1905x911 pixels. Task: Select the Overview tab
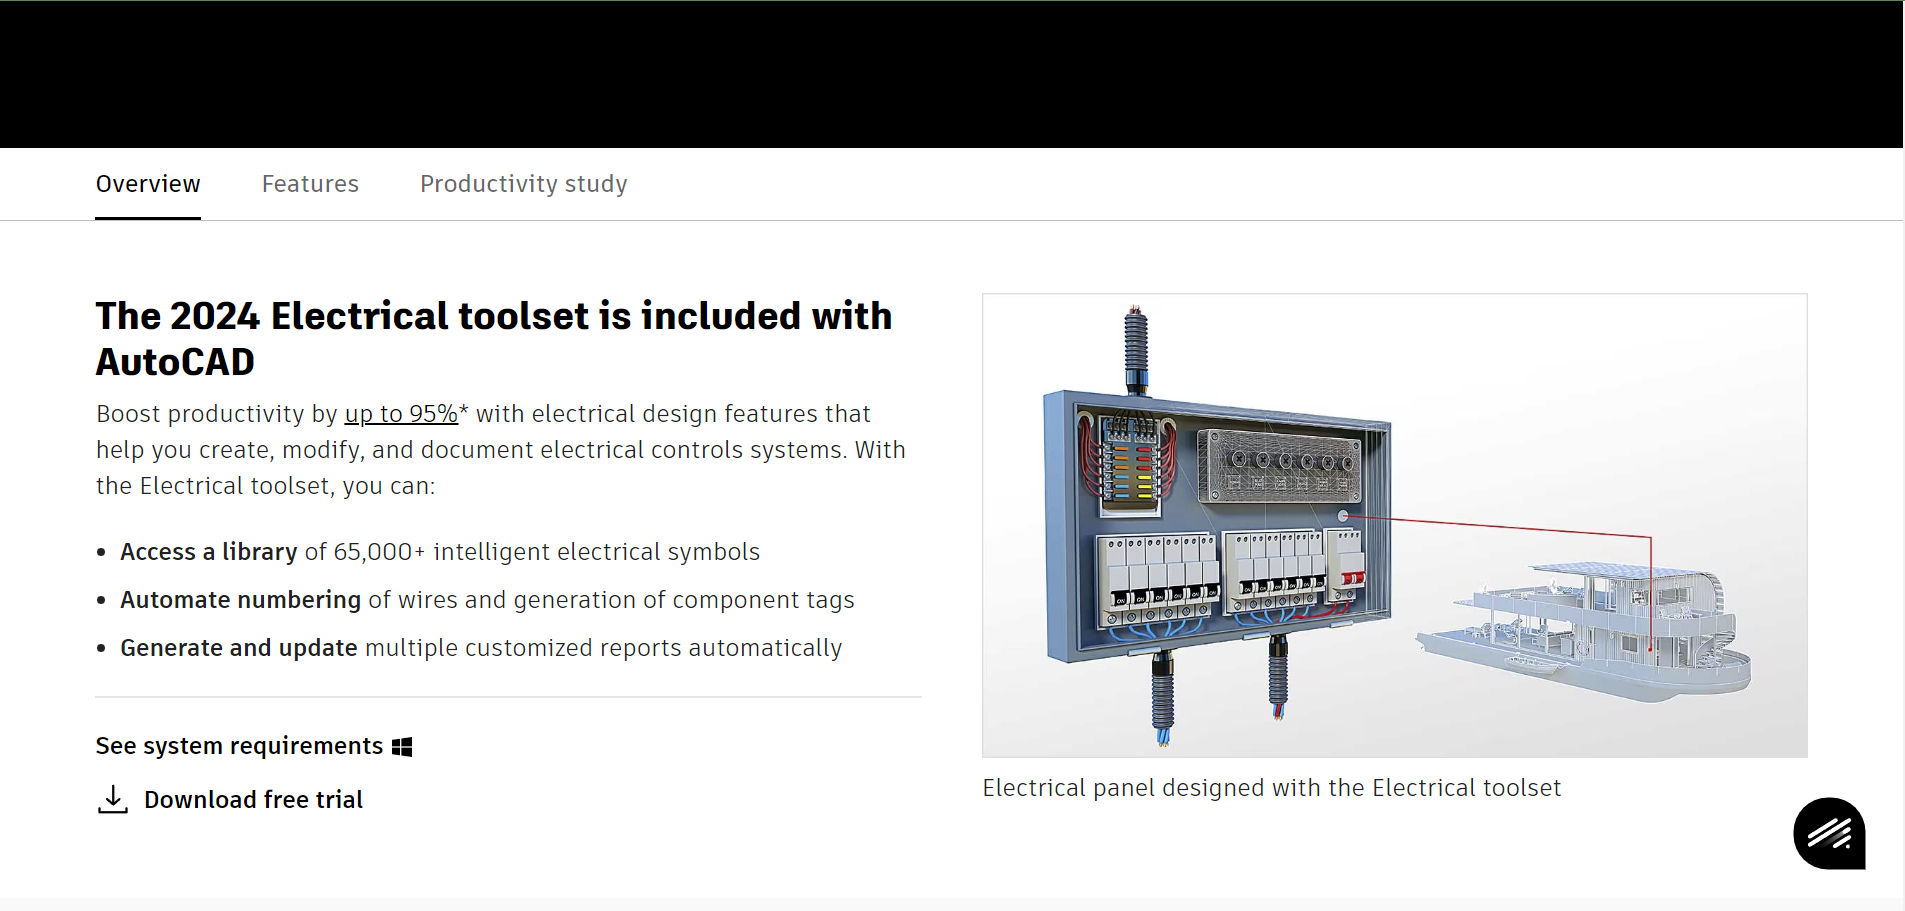click(x=147, y=184)
